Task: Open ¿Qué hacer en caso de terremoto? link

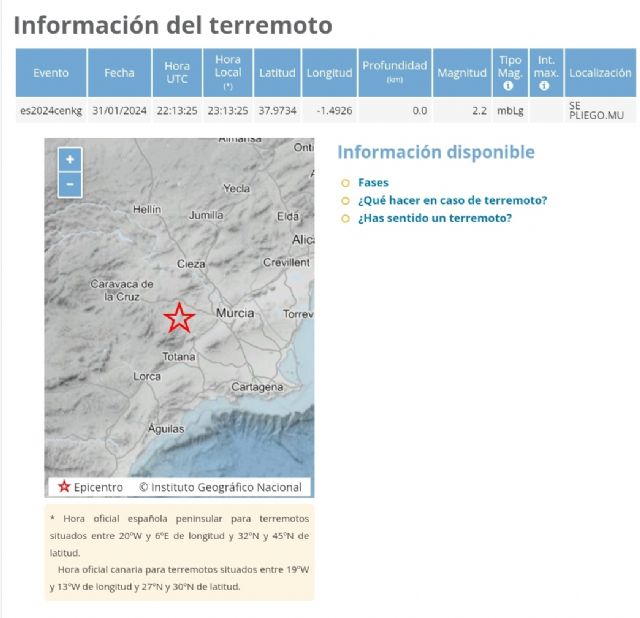Action: (x=452, y=200)
